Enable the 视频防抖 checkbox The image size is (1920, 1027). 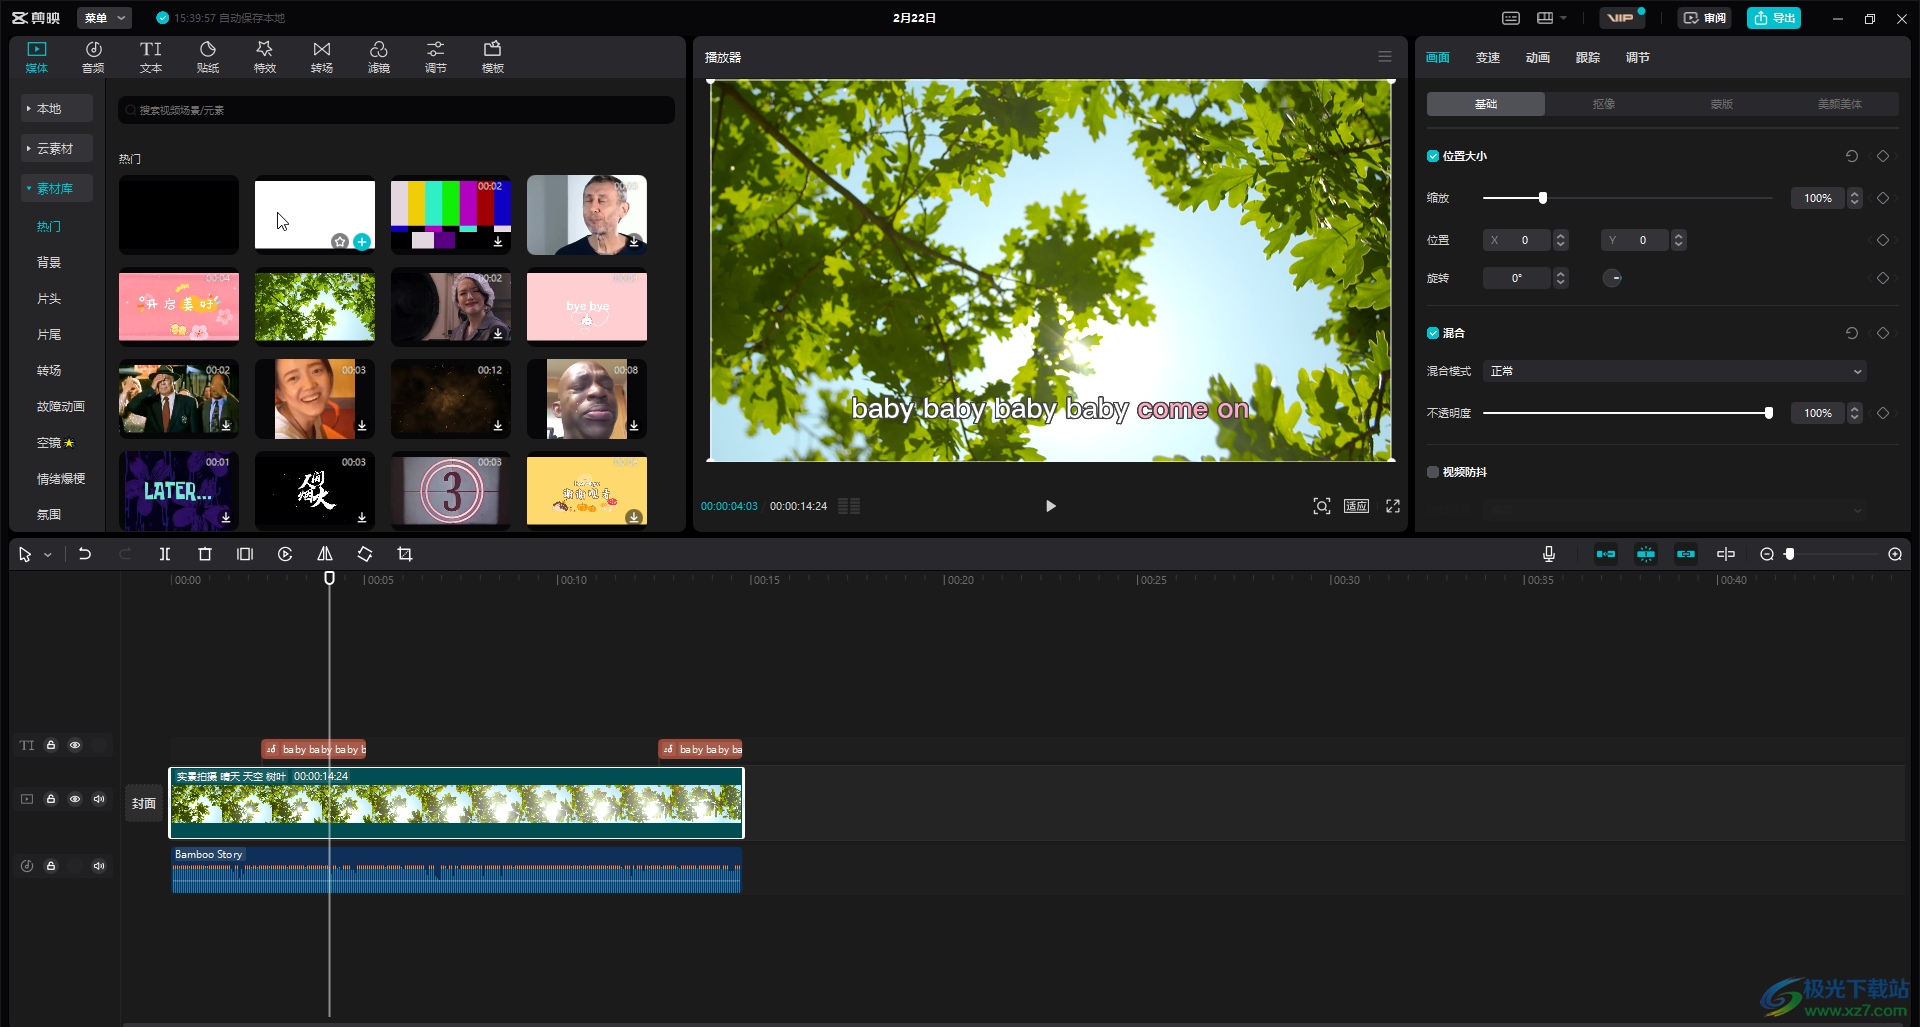click(1433, 472)
